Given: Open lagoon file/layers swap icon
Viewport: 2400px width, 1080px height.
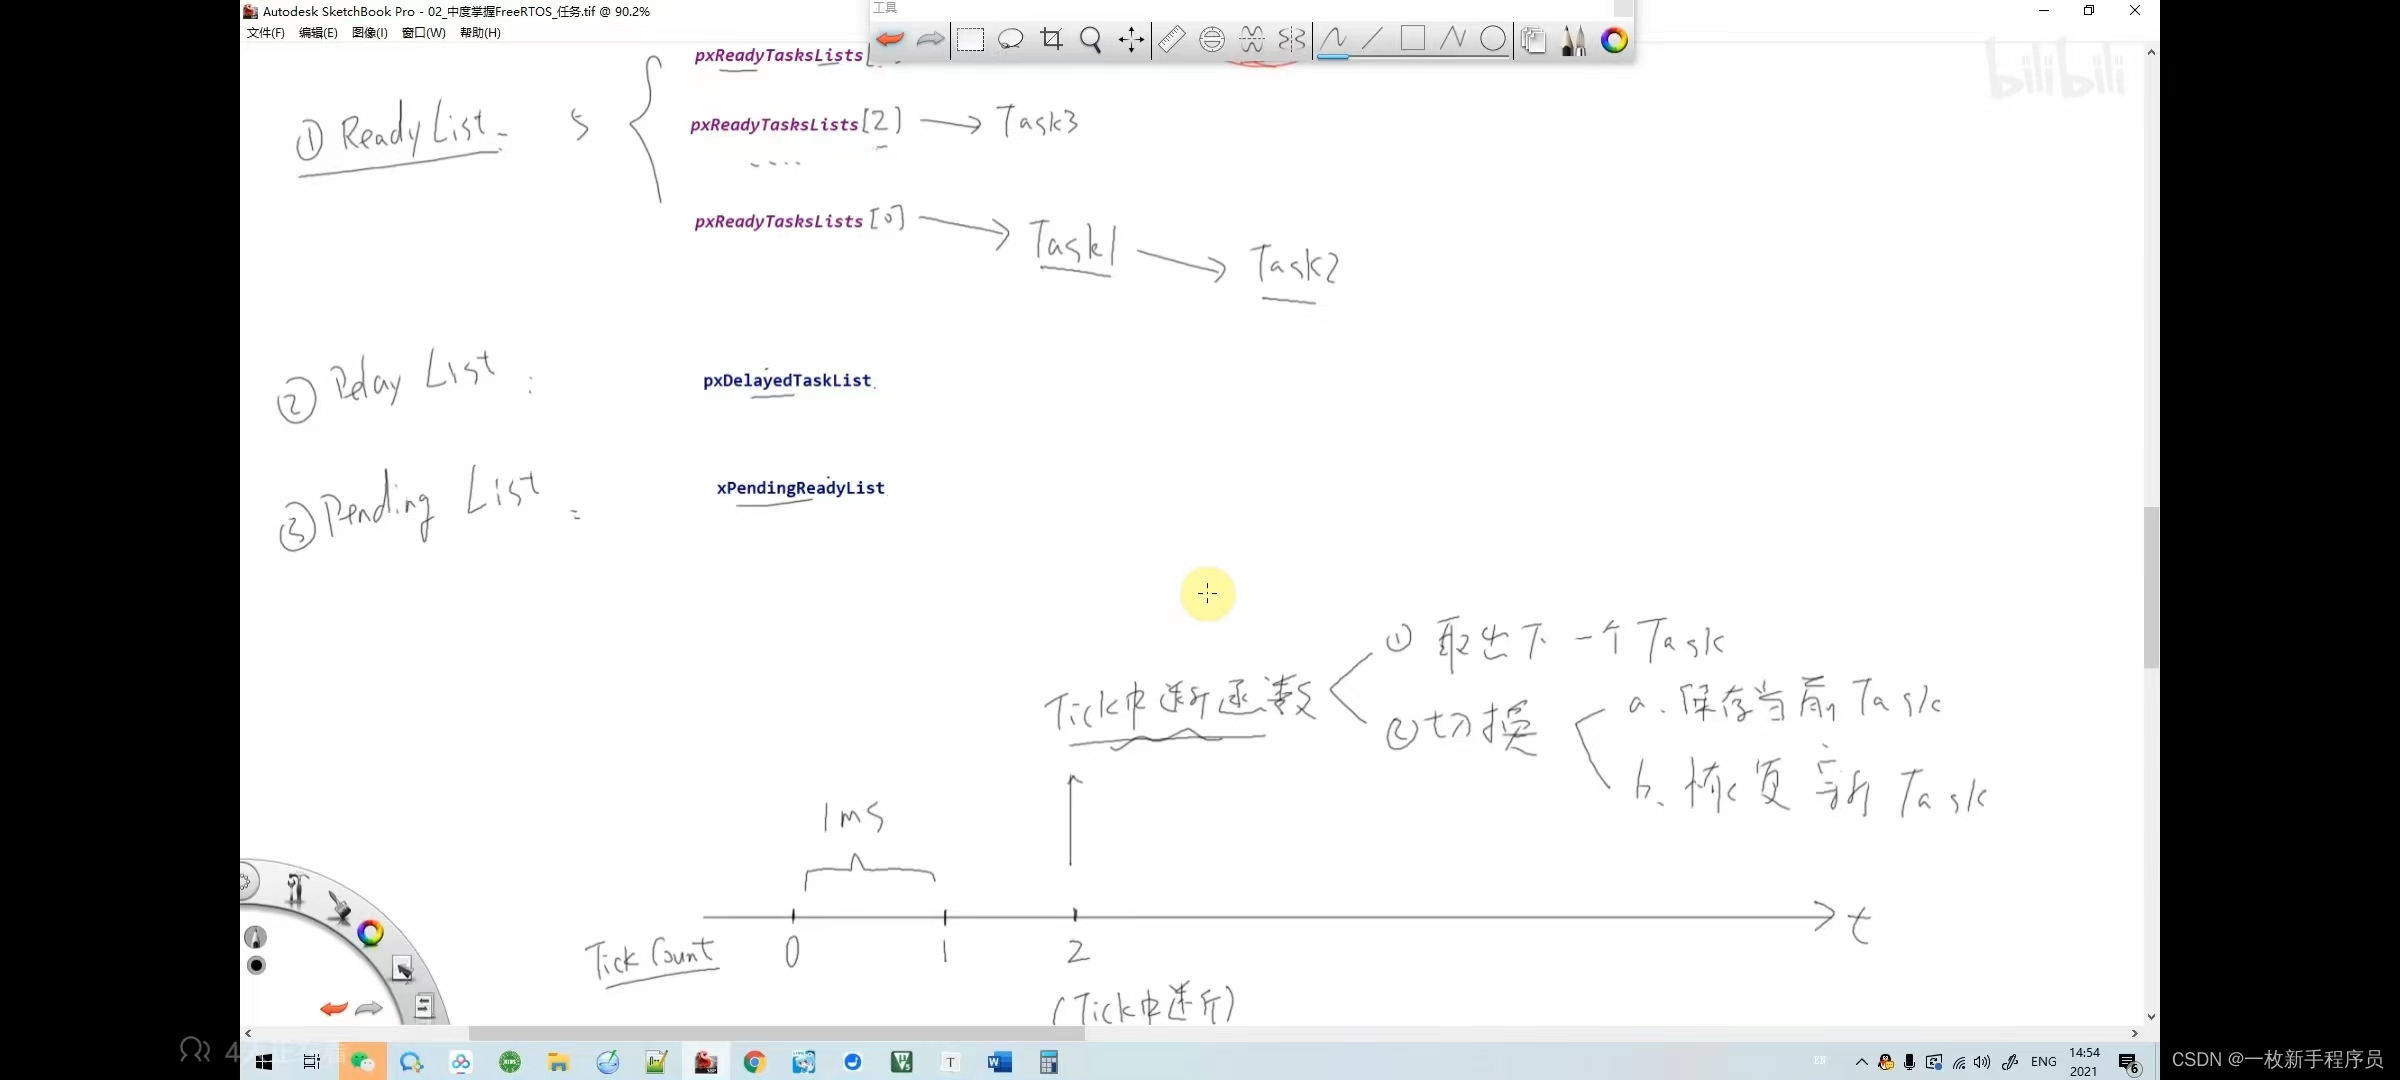Looking at the screenshot, I should [x=423, y=1006].
